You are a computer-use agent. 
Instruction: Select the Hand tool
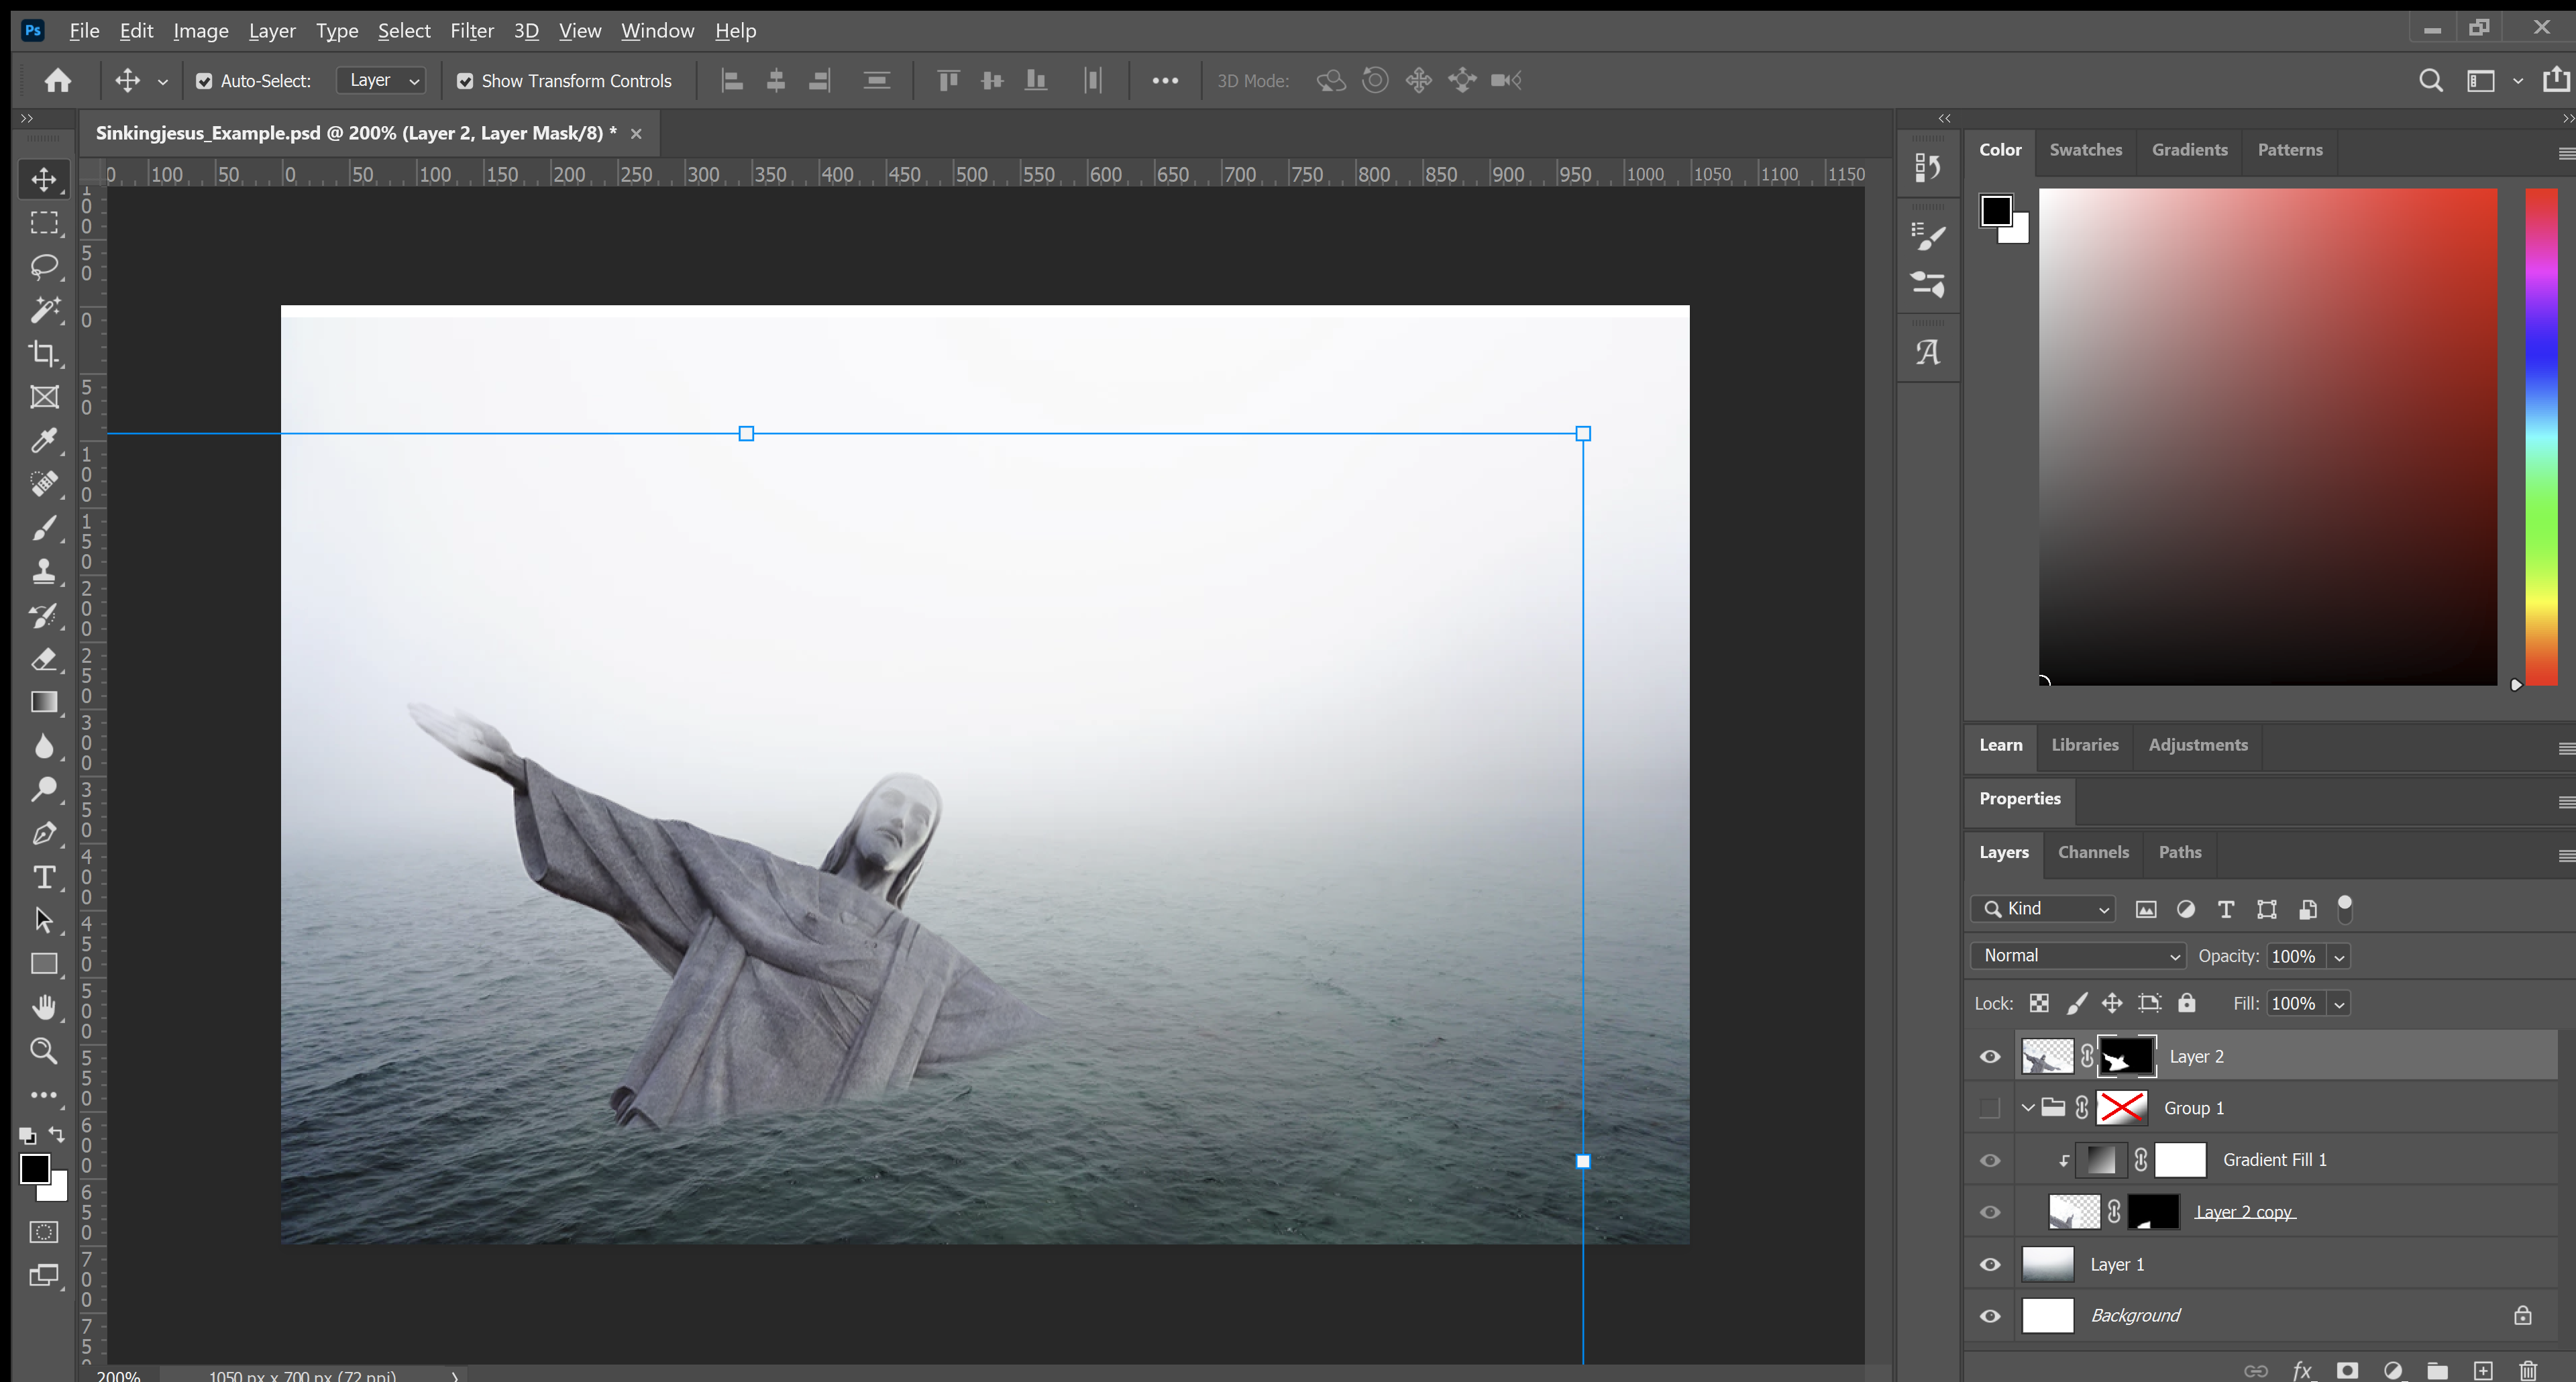coord(44,1007)
